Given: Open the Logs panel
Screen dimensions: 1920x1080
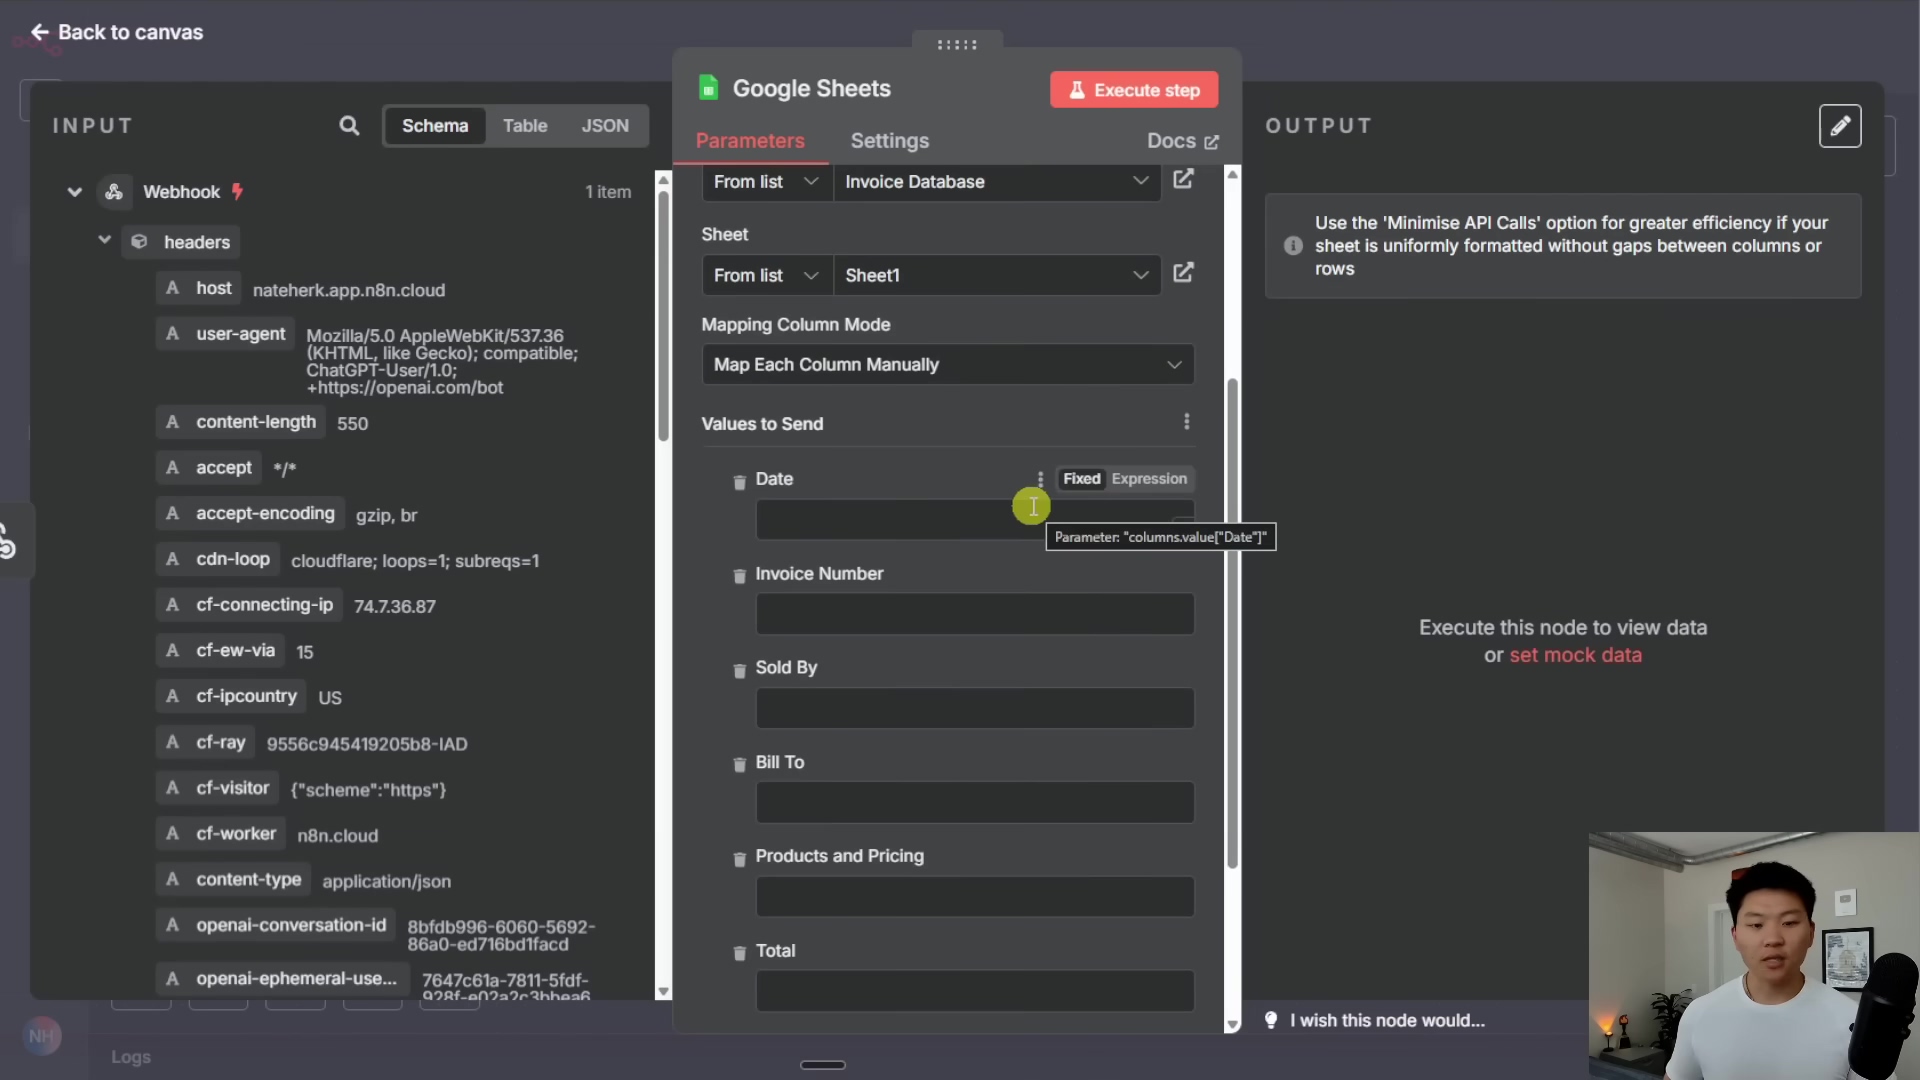Looking at the screenshot, I should [131, 1057].
